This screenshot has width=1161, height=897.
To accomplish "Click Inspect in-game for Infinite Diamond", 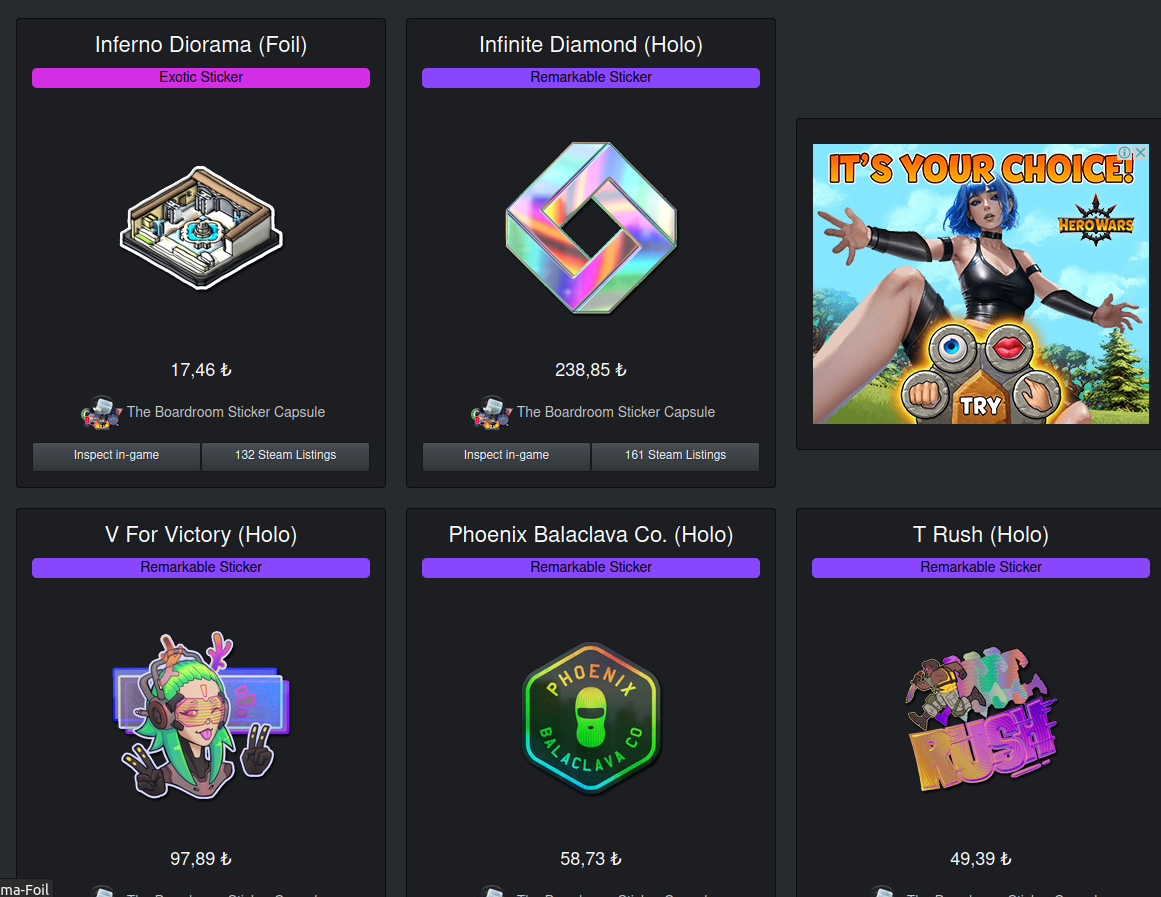I will [506, 456].
